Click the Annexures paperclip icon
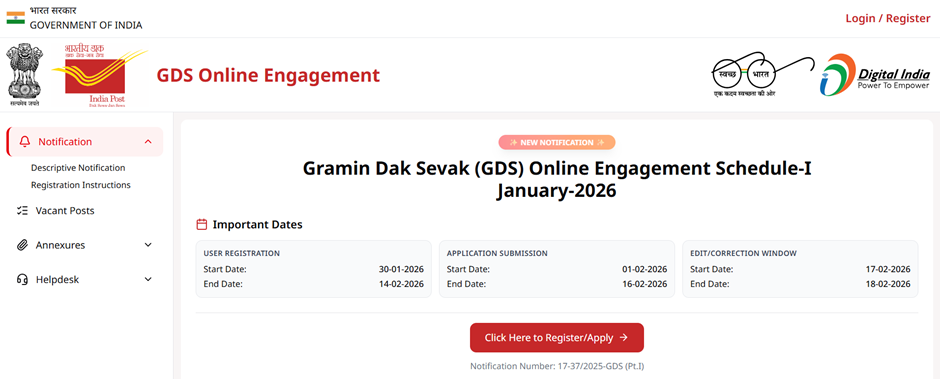Image resolution: width=940 pixels, height=379 pixels. click(x=23, y=245)
